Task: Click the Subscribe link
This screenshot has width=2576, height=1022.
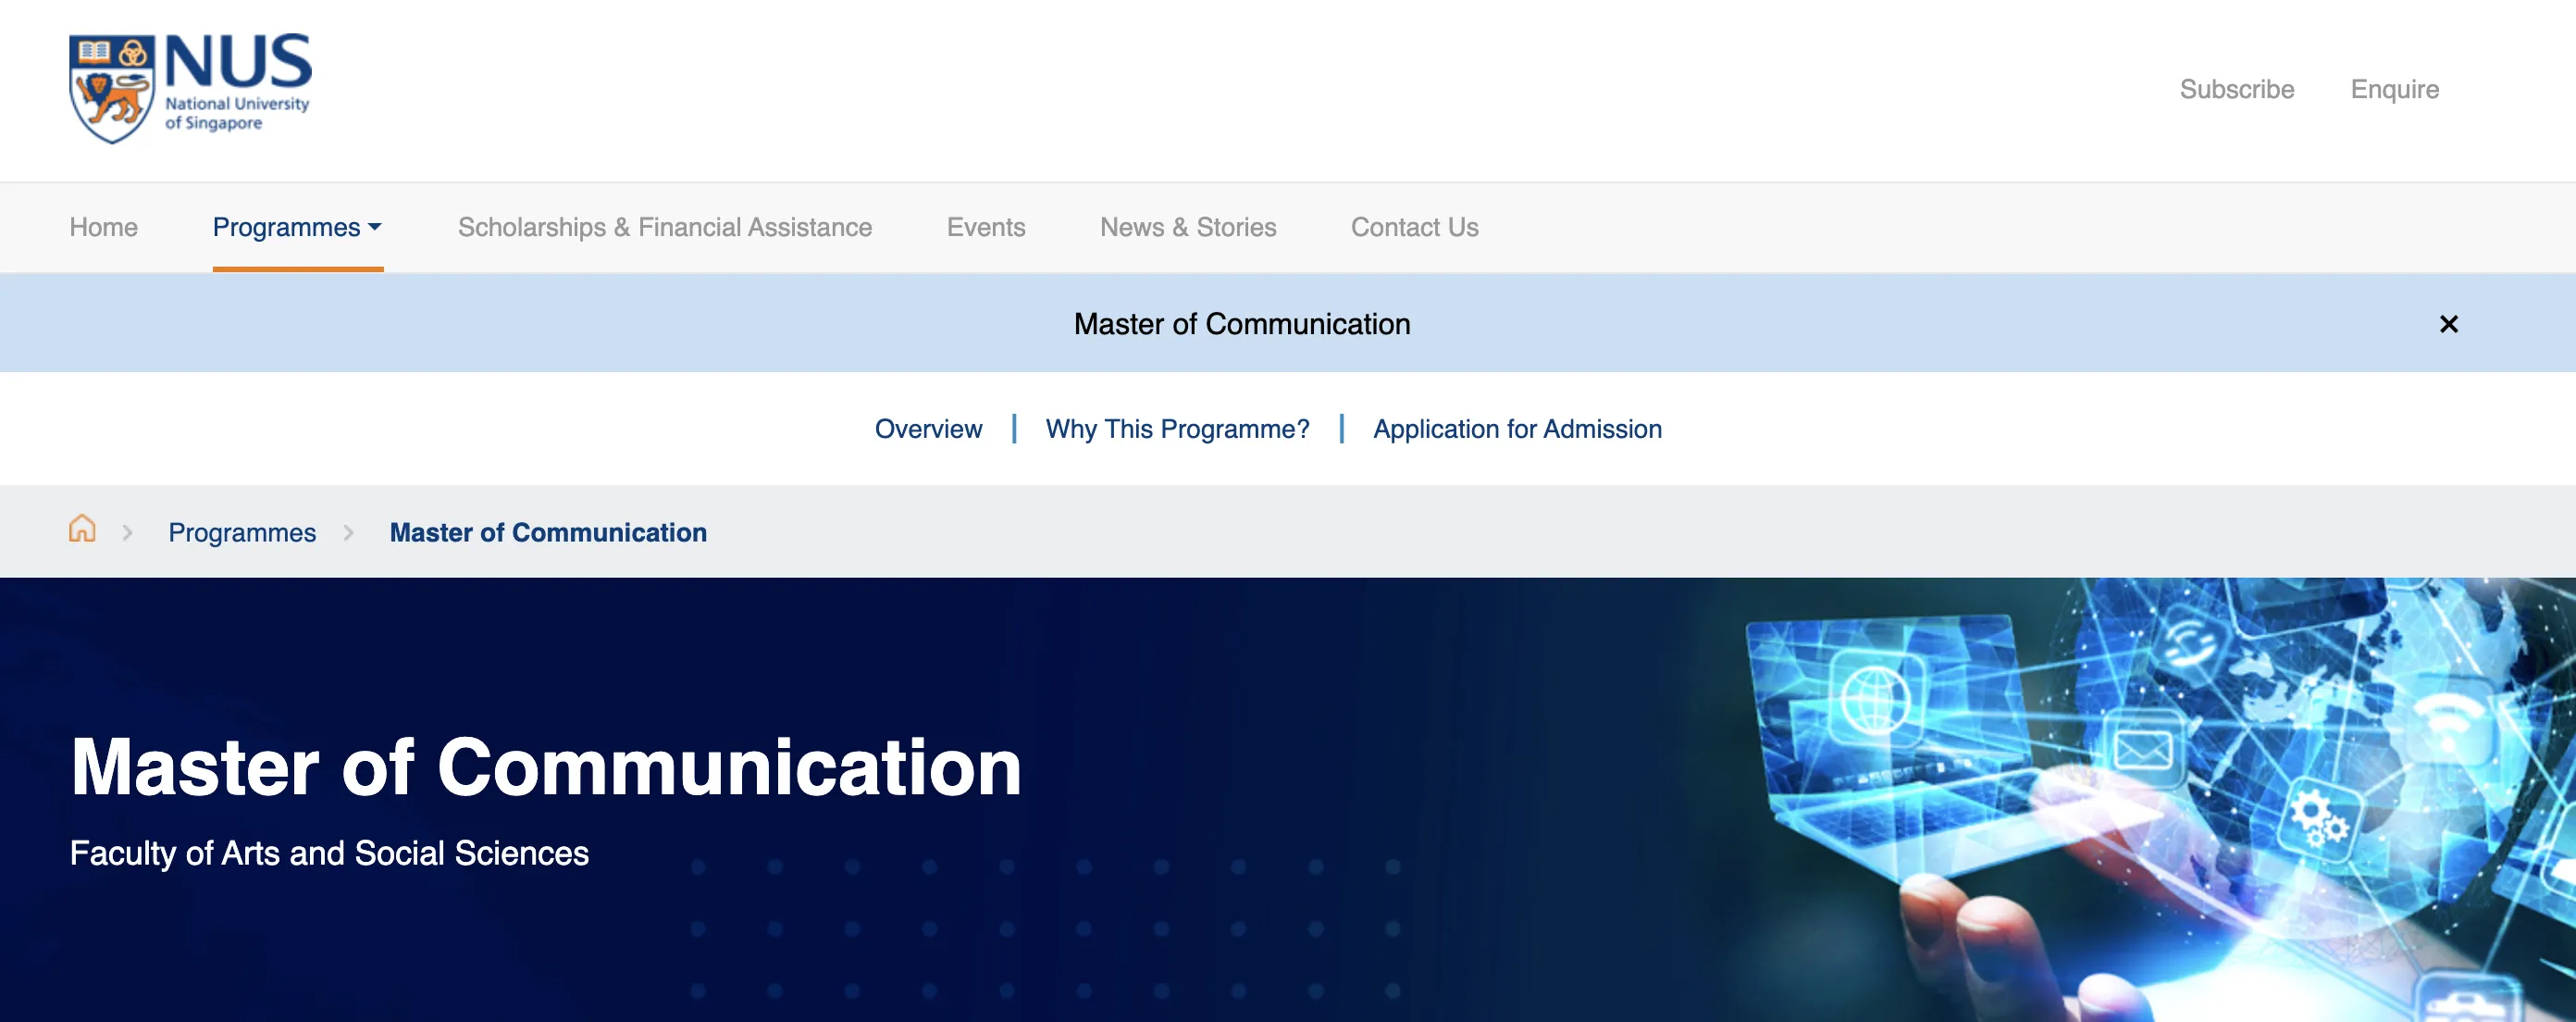Action: [x=2236, y=89]
